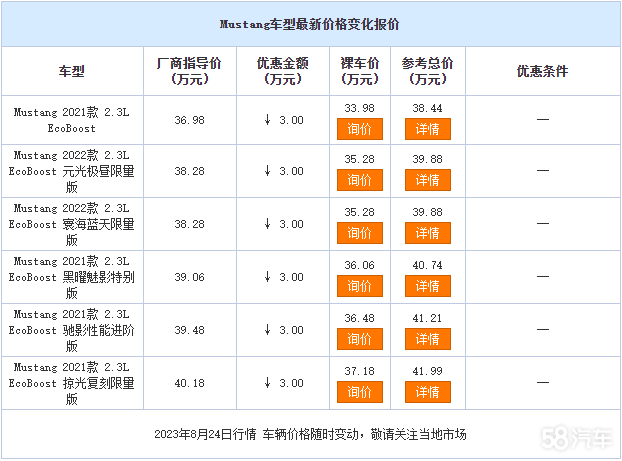Open 详情 under total 41.99
The height and width of the screenshot is (461, 622).
pos(428,392)
